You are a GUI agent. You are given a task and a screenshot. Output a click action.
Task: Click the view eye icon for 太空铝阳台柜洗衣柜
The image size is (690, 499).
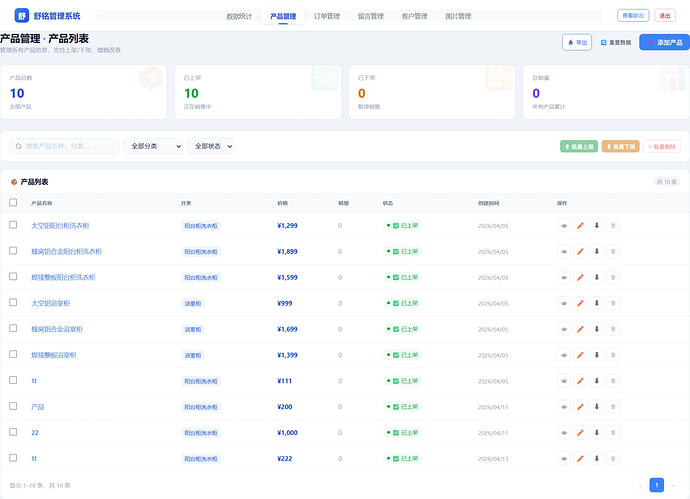563,225
